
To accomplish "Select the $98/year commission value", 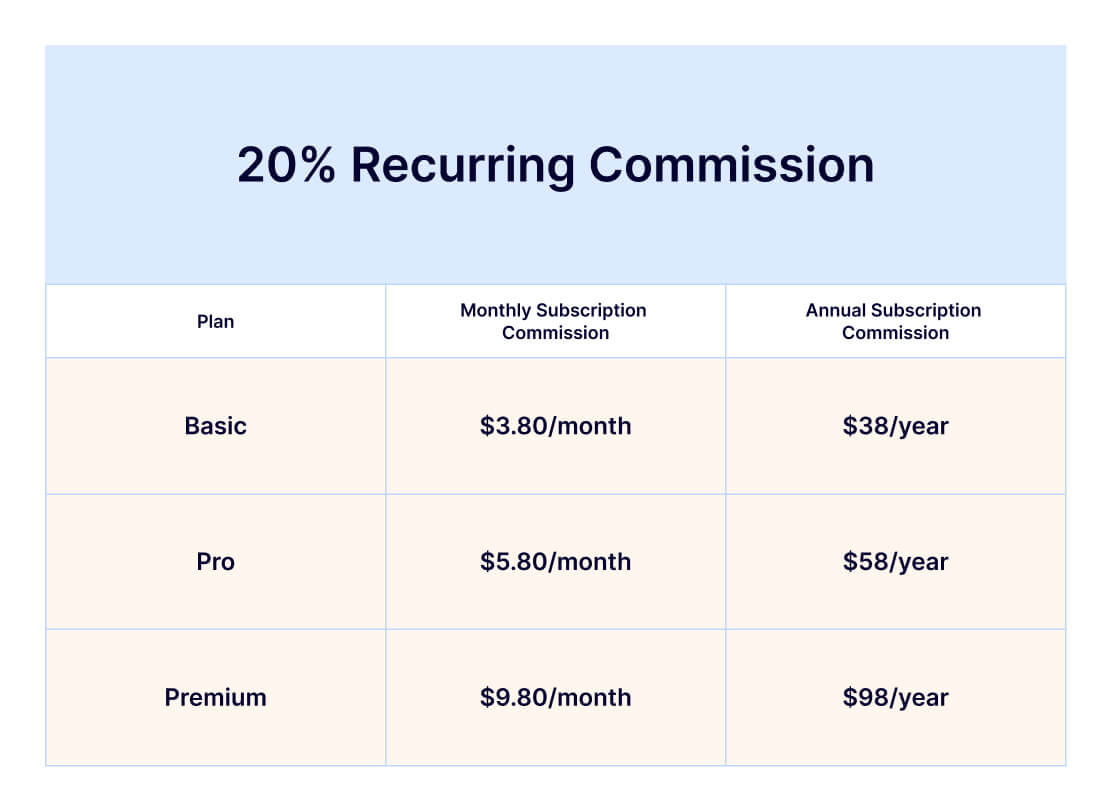I will [895, 698].
